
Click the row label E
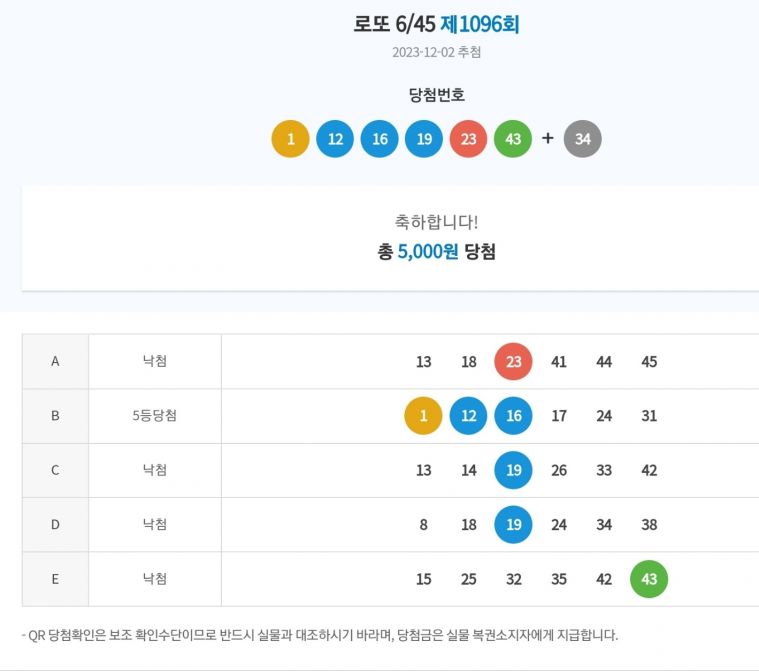pyautogui.click(x=55, y=579)
